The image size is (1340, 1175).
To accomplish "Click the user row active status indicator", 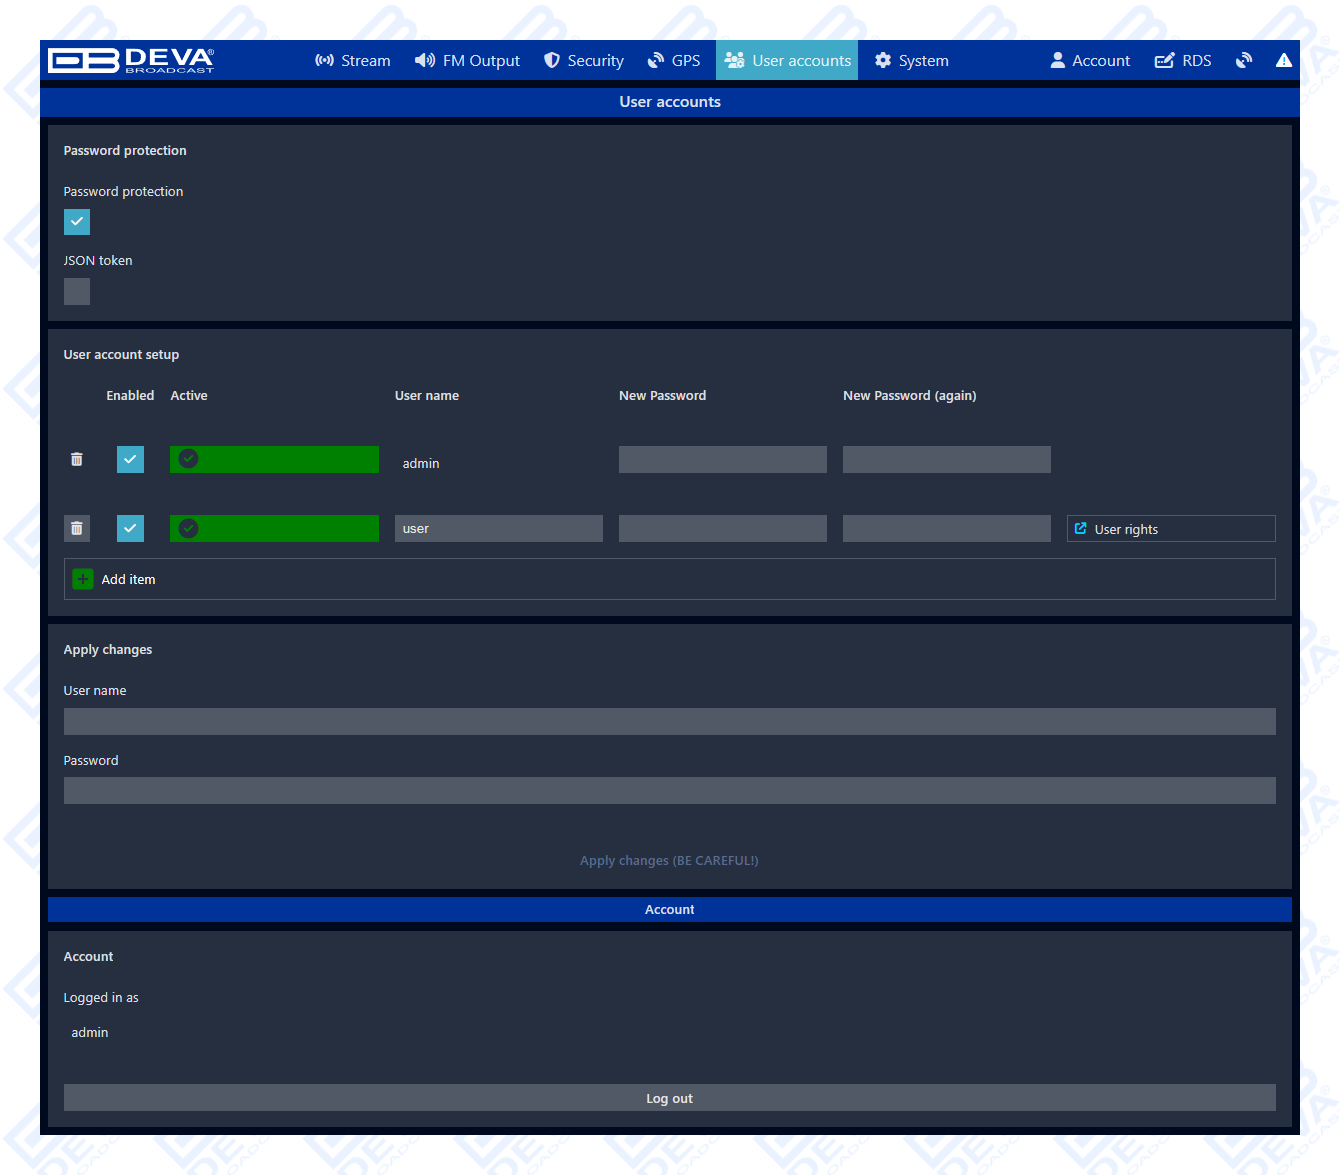I will pos(274,529).
